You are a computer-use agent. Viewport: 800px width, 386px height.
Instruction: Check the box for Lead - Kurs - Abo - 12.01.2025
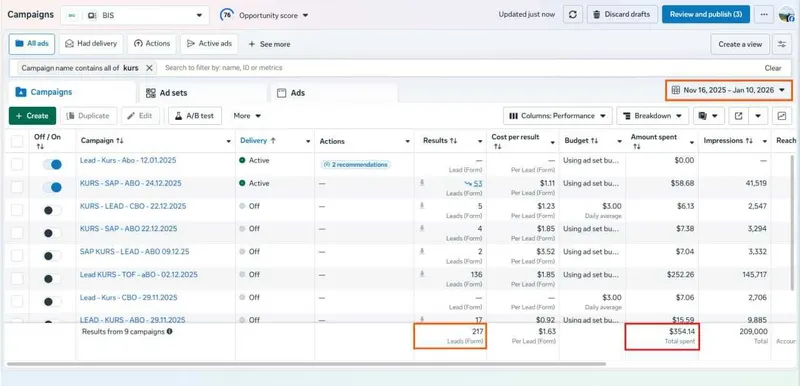[x=17, y=164]
